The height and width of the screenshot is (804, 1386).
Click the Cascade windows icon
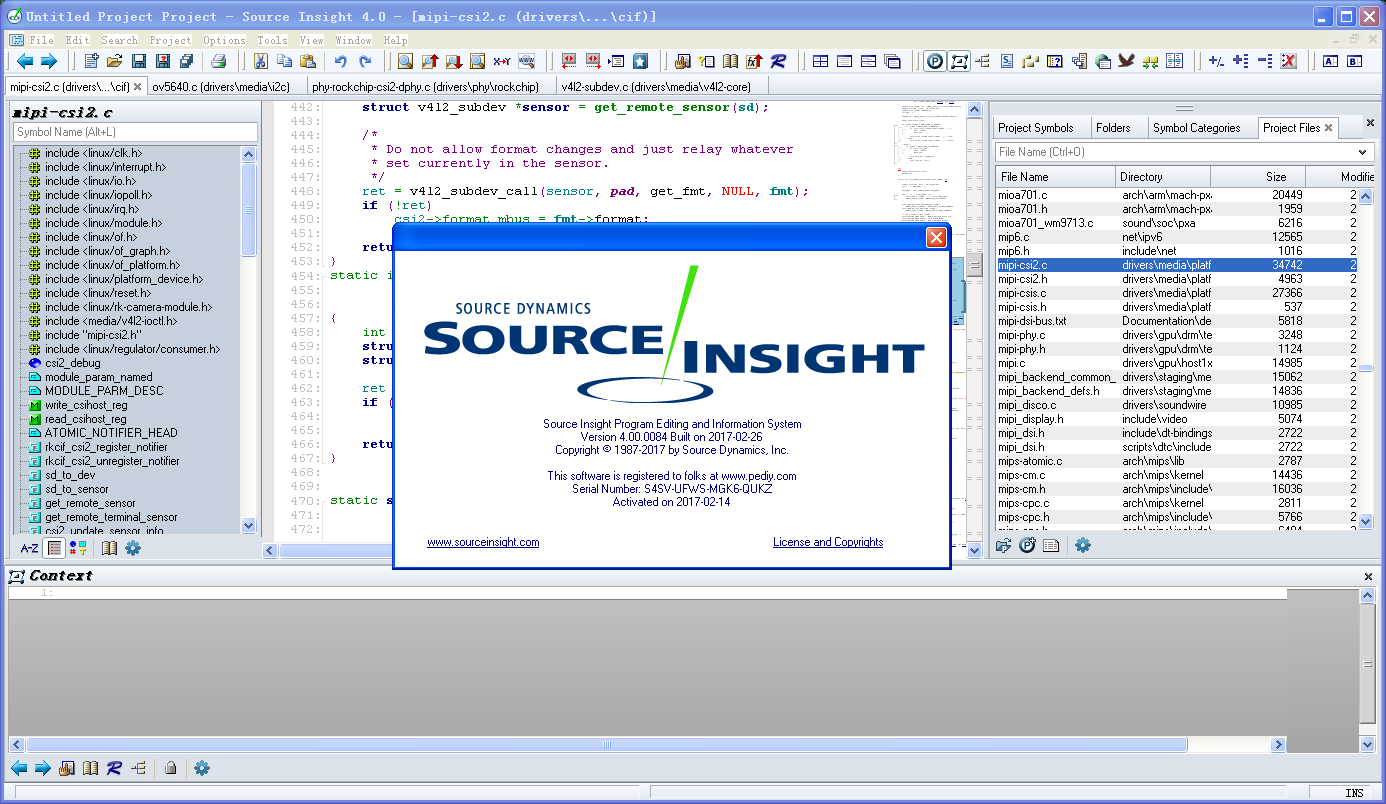tap(892, 61)
